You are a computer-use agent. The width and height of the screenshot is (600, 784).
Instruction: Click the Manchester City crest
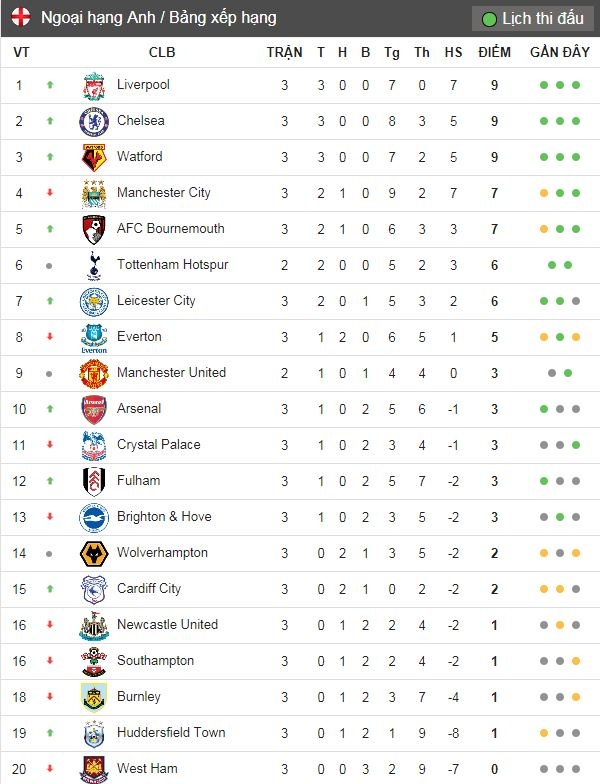point(94,194)
